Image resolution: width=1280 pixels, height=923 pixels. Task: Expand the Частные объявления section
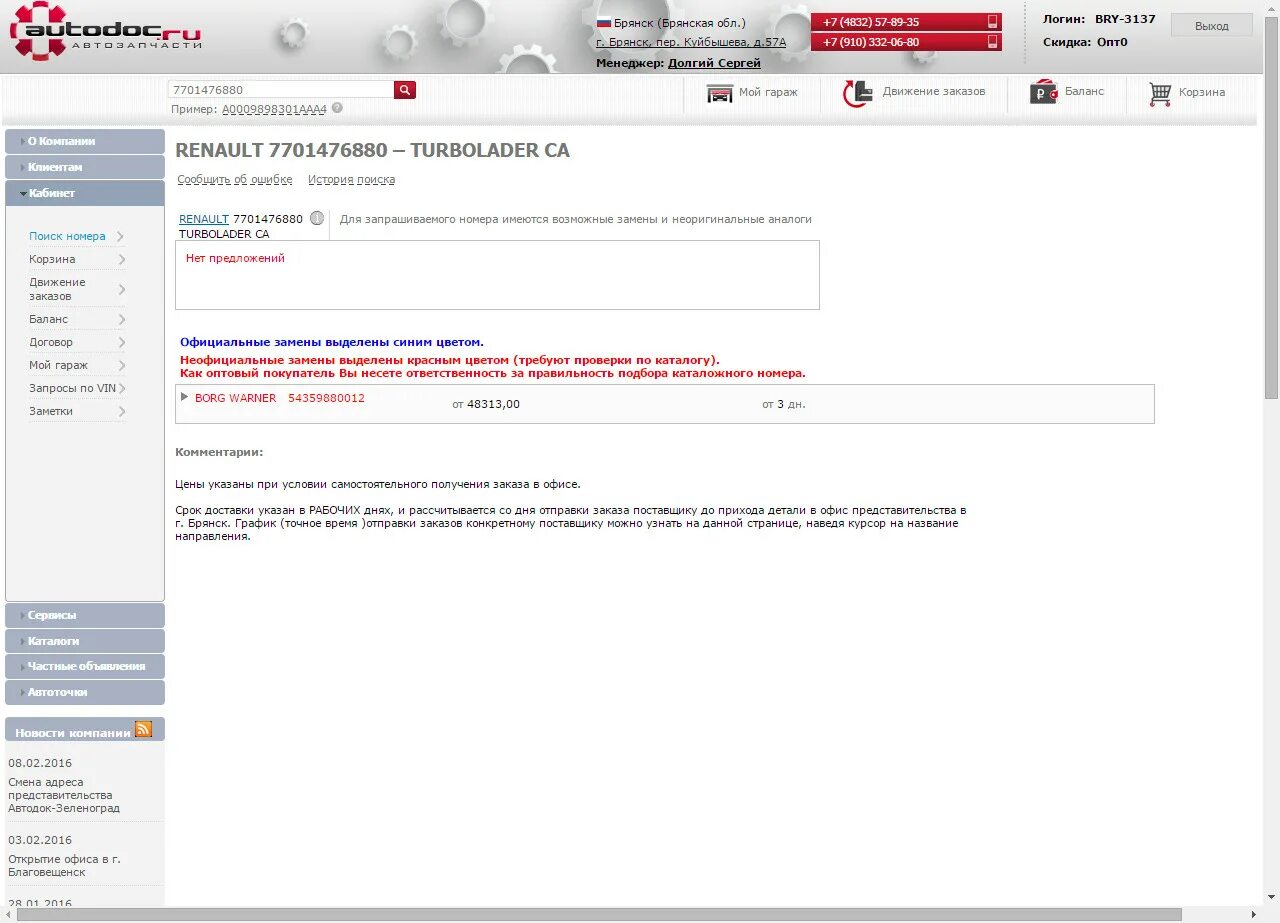(85, 666)
